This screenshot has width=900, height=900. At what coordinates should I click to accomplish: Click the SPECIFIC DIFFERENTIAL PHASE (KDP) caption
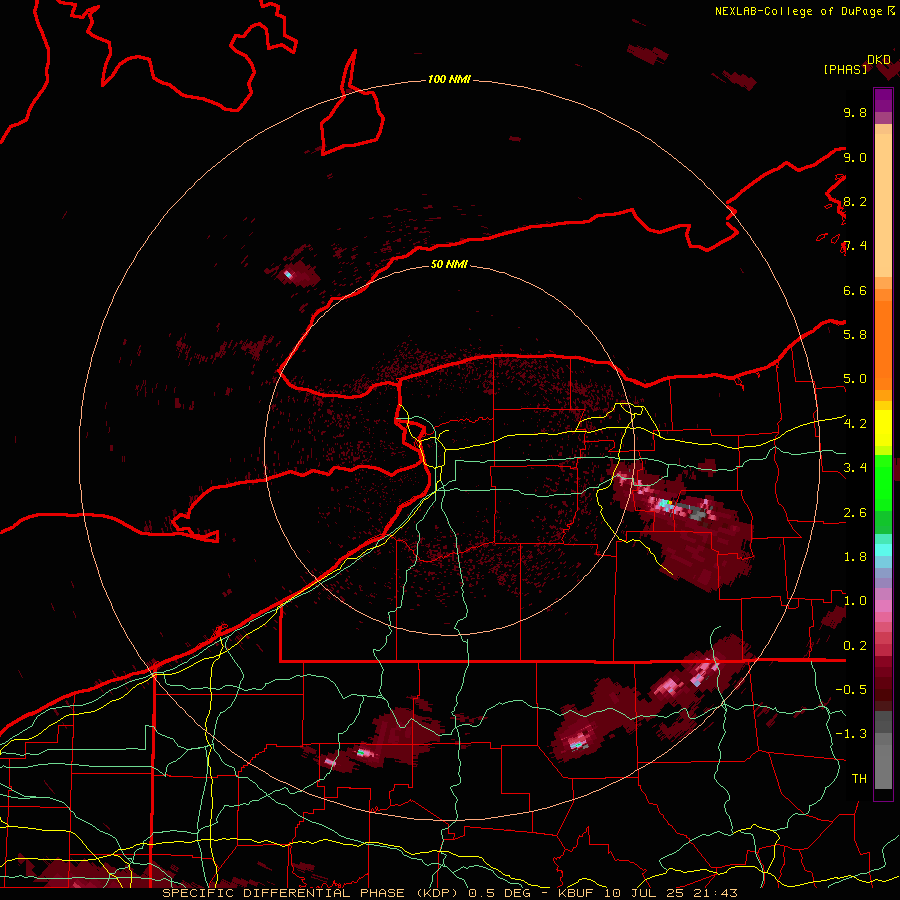pyautogui.click(x=312, y=893)
